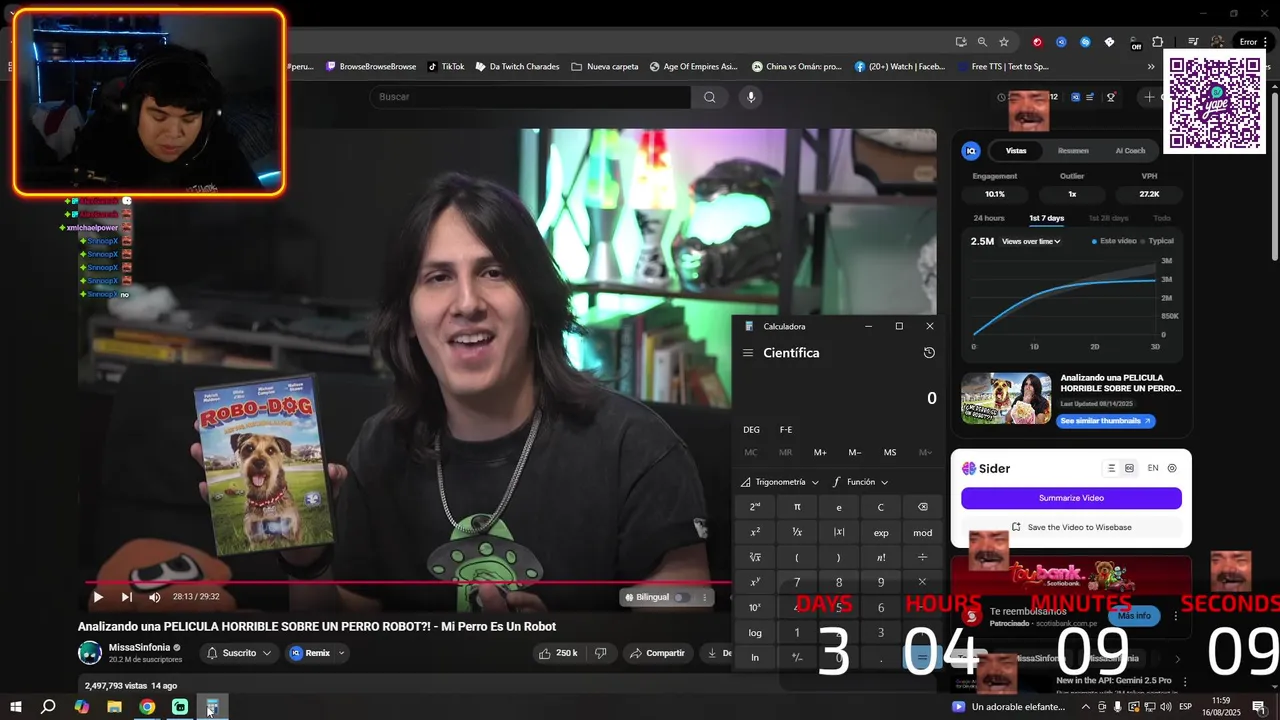Screen dimensions: 1280x720
Task: Select the Vistas tab in vidIQ panel
Action: [x=1016, y=151]
